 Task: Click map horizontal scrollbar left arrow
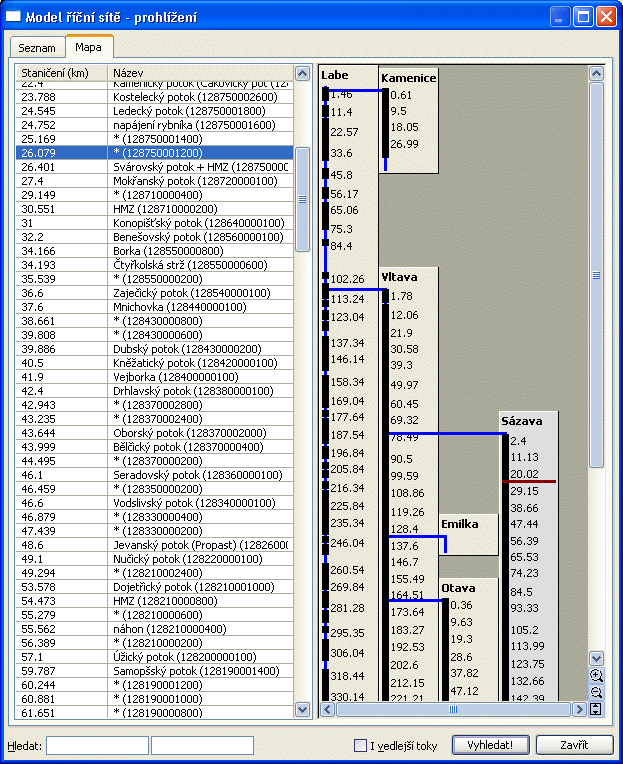coord(327,709)
